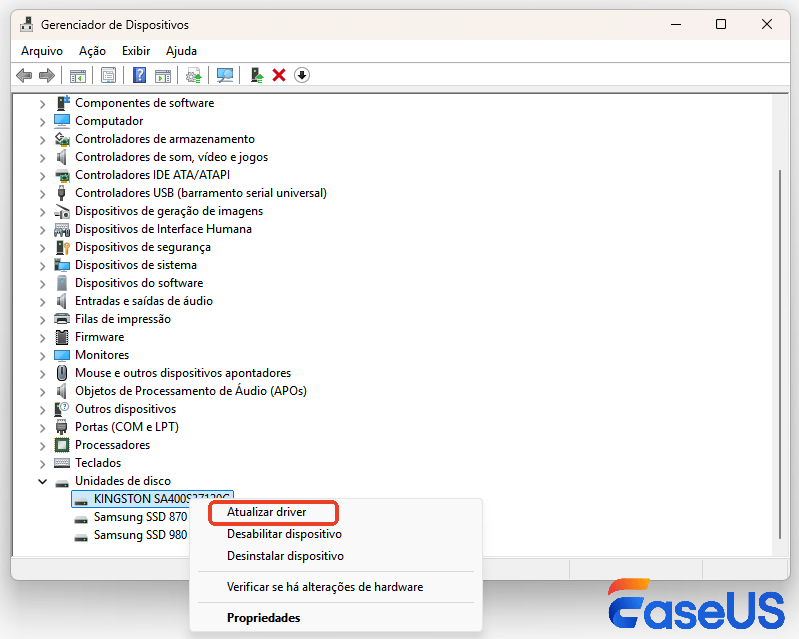Click the blue Help question-mark icon
The width and height of the screenshot is (799, 639).
coord(139,75)
